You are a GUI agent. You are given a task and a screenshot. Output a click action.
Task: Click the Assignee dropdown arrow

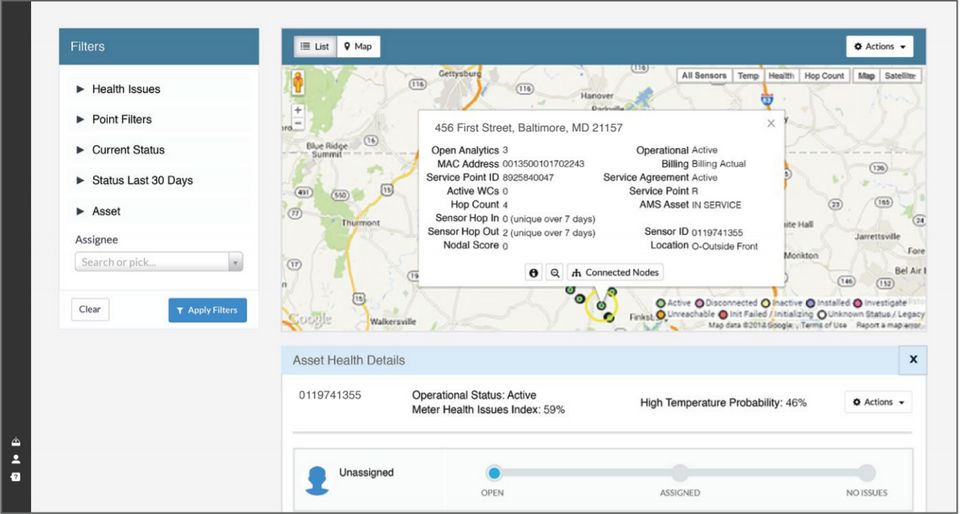236,262
